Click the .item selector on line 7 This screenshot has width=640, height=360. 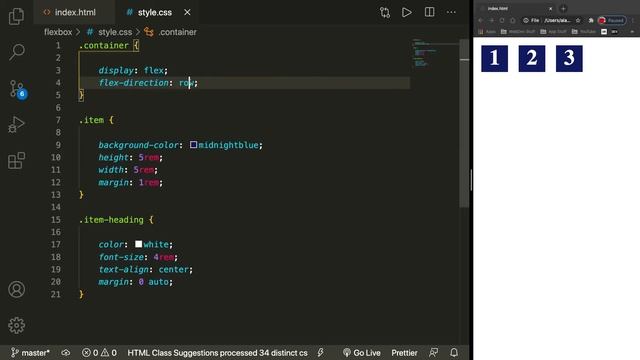pyautogui.click(x=91, y=120)
